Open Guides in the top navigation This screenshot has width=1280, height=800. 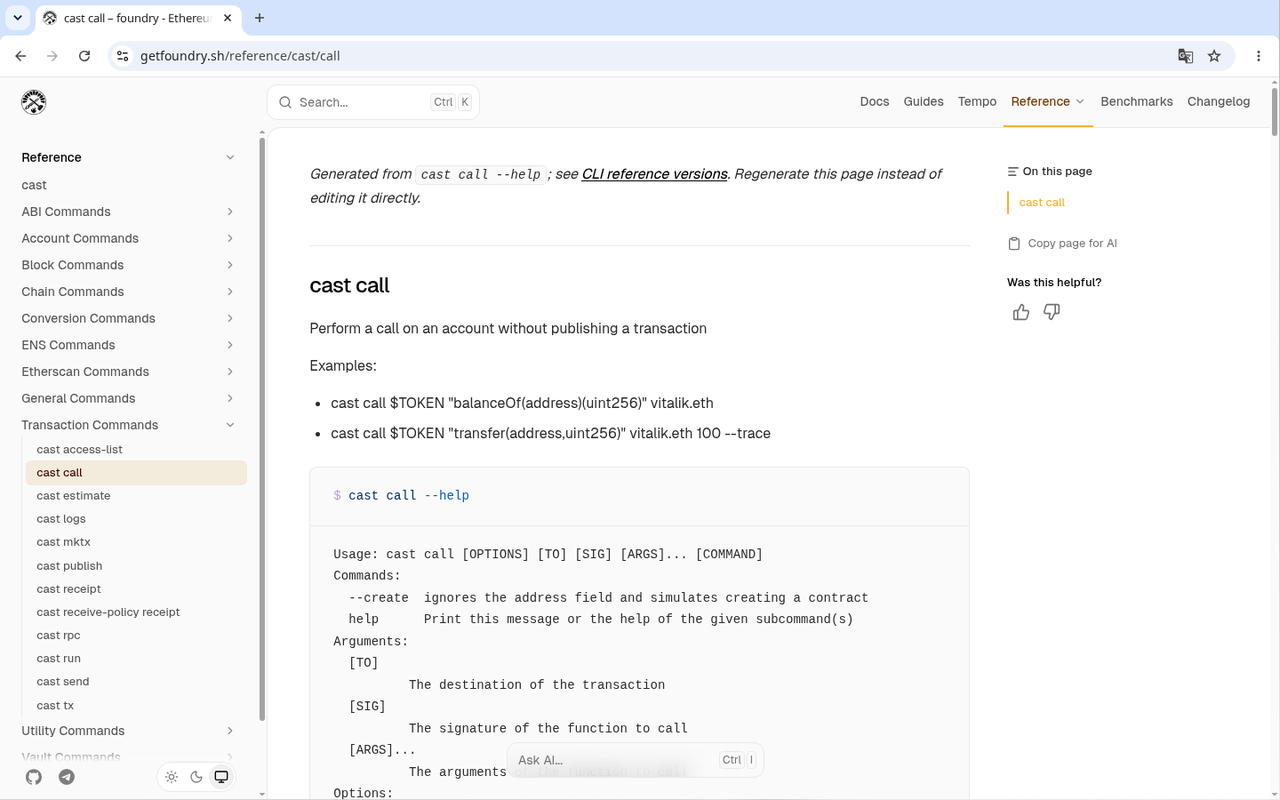923,102
